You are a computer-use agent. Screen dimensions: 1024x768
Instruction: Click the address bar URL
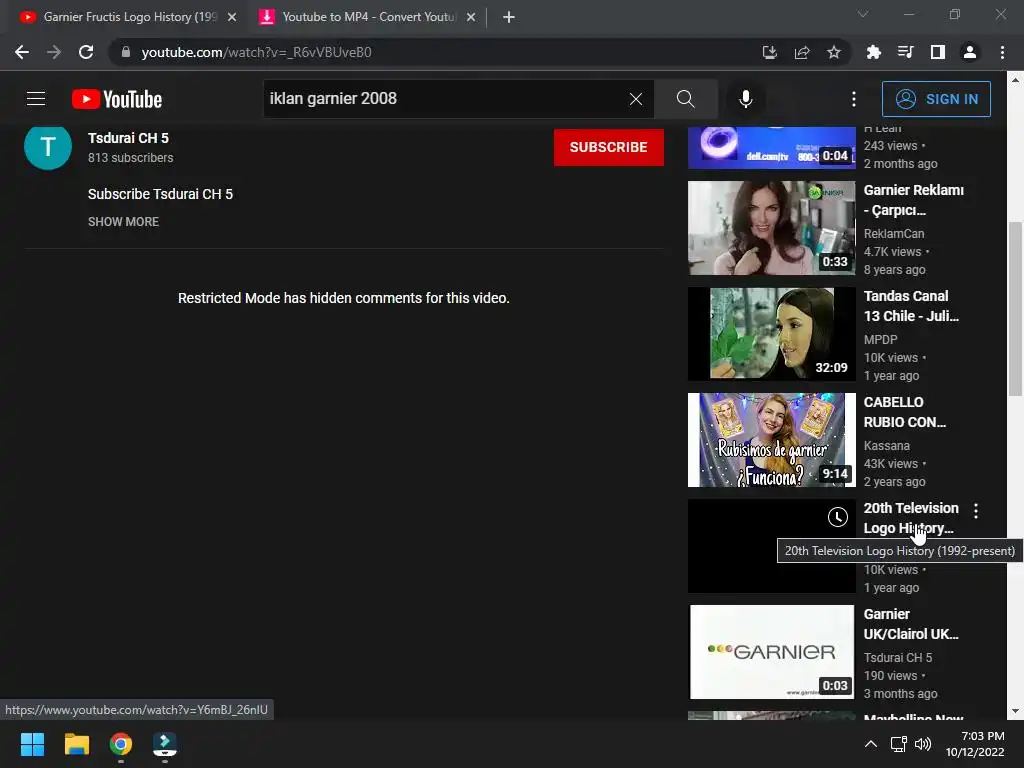point(256,52)
